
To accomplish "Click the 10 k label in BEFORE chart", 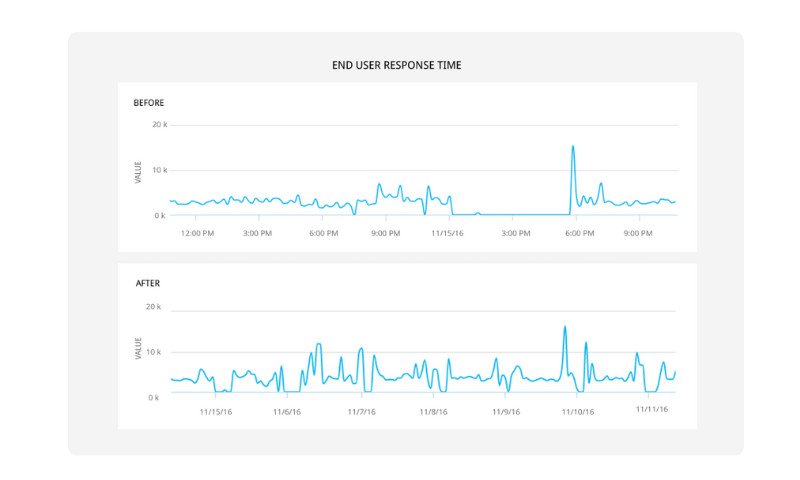I will pos(159,170).
